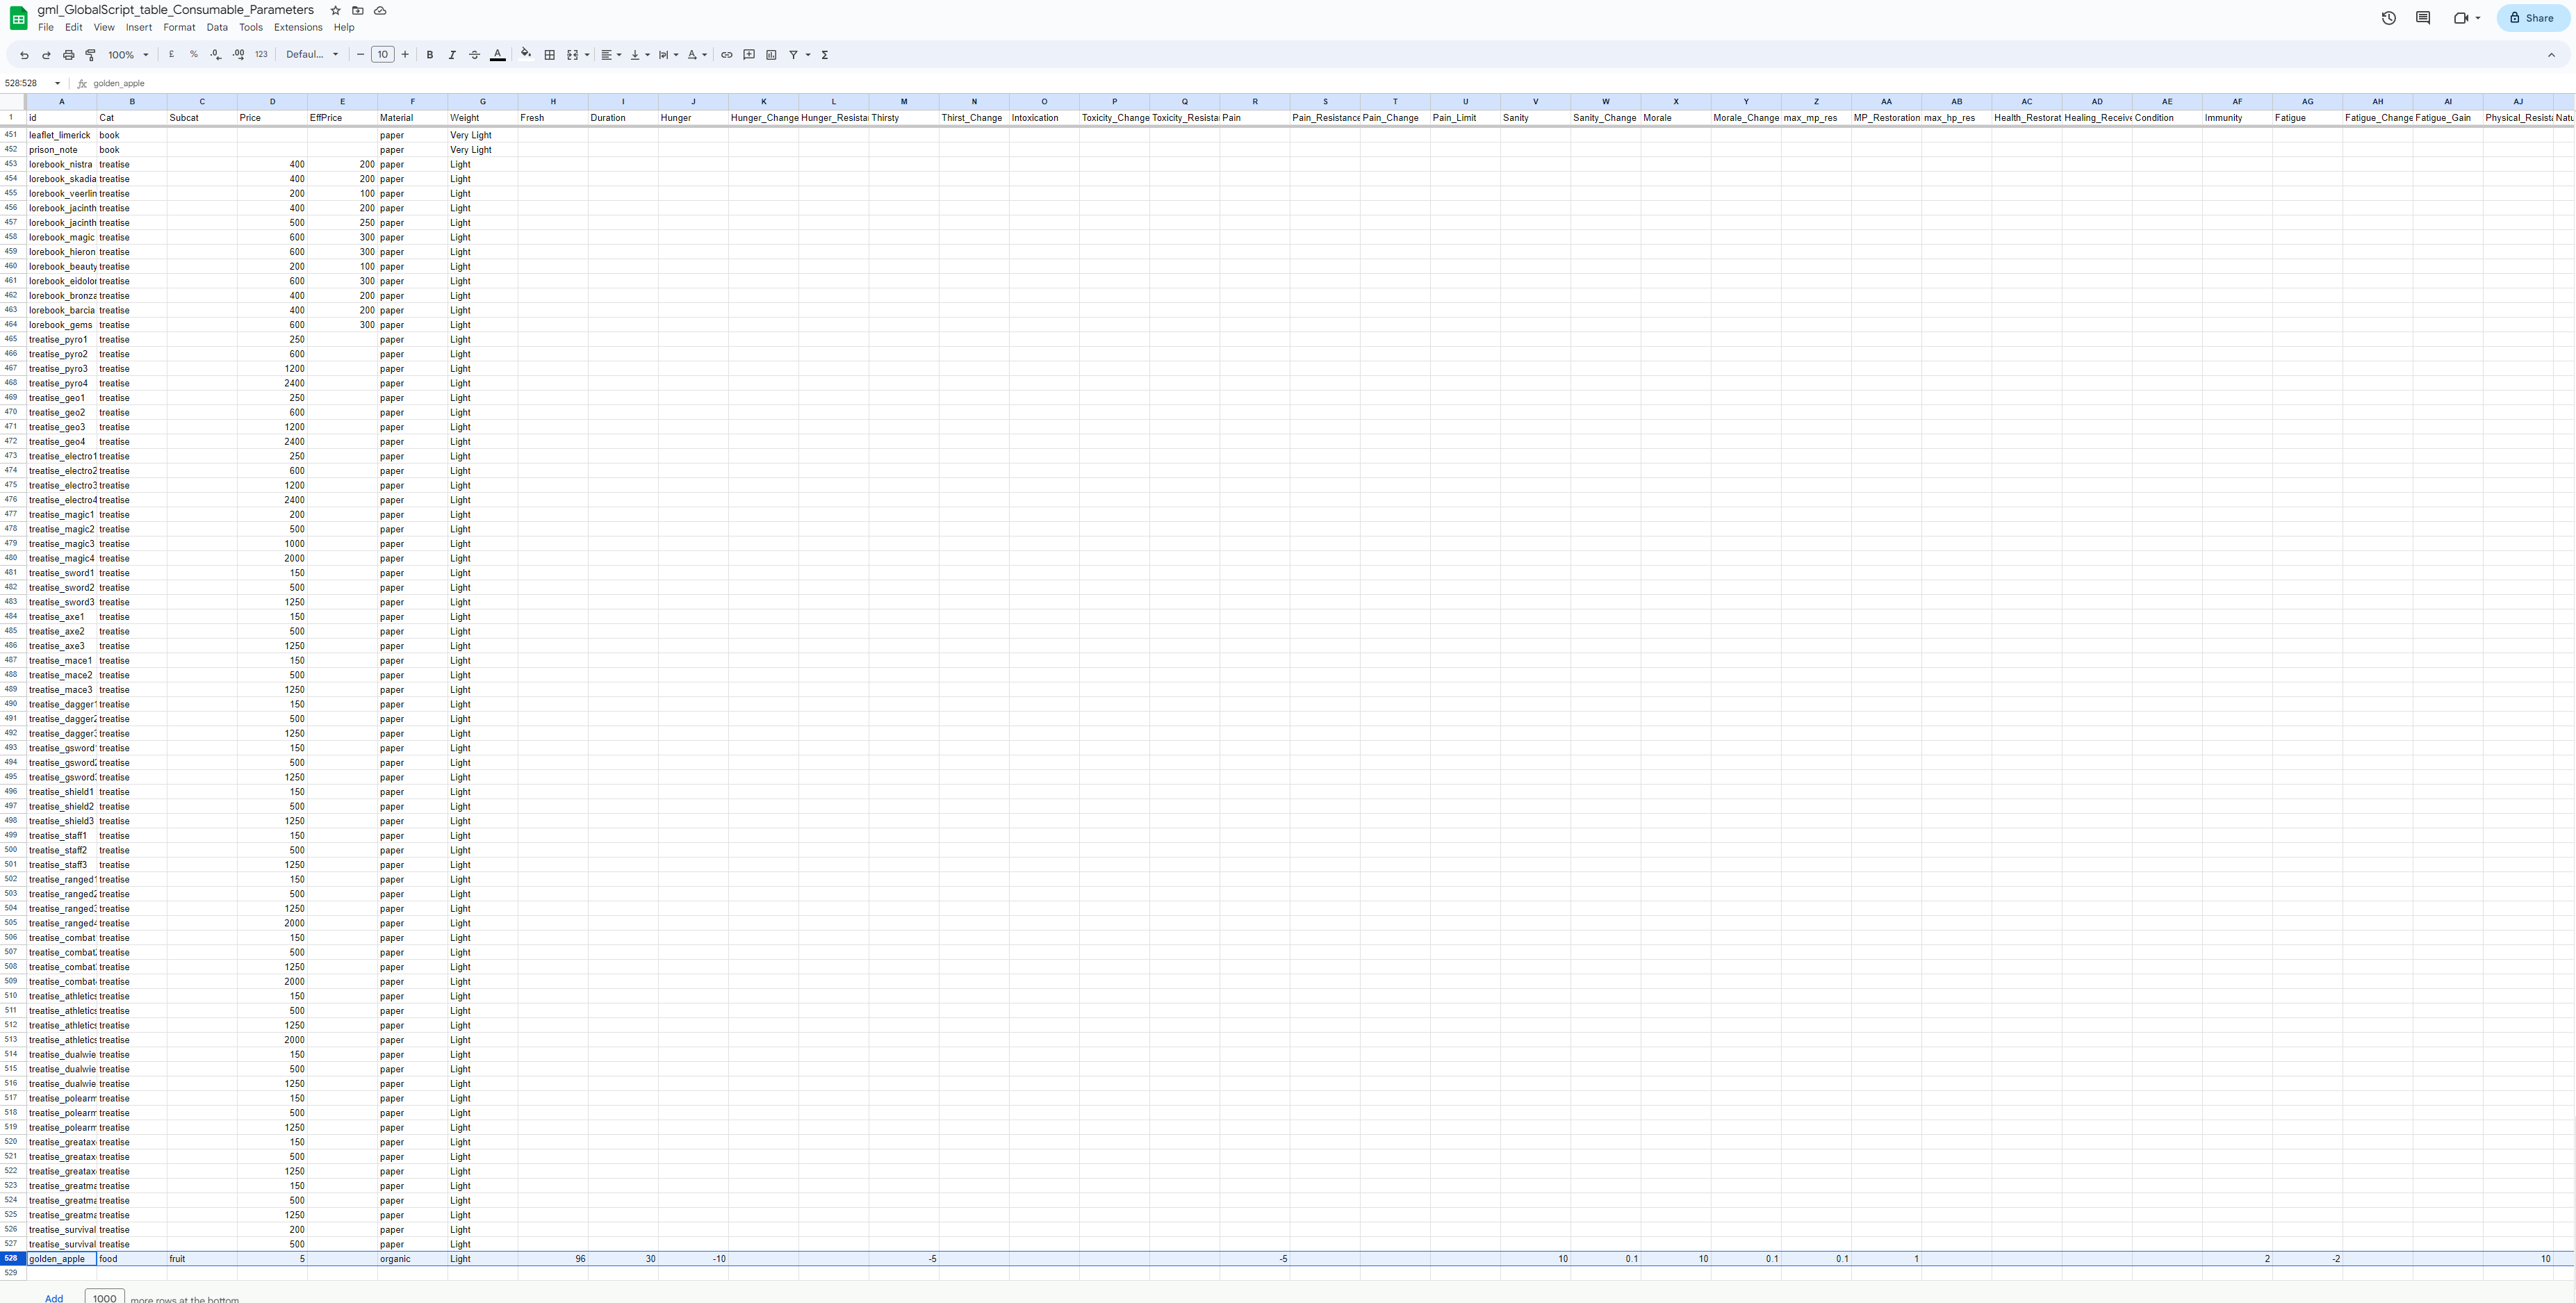Image resolution: width=2576 pixels, height=1303 pixels.
Task: Open the font family dropdown
Action: click(x=312, y=55)
